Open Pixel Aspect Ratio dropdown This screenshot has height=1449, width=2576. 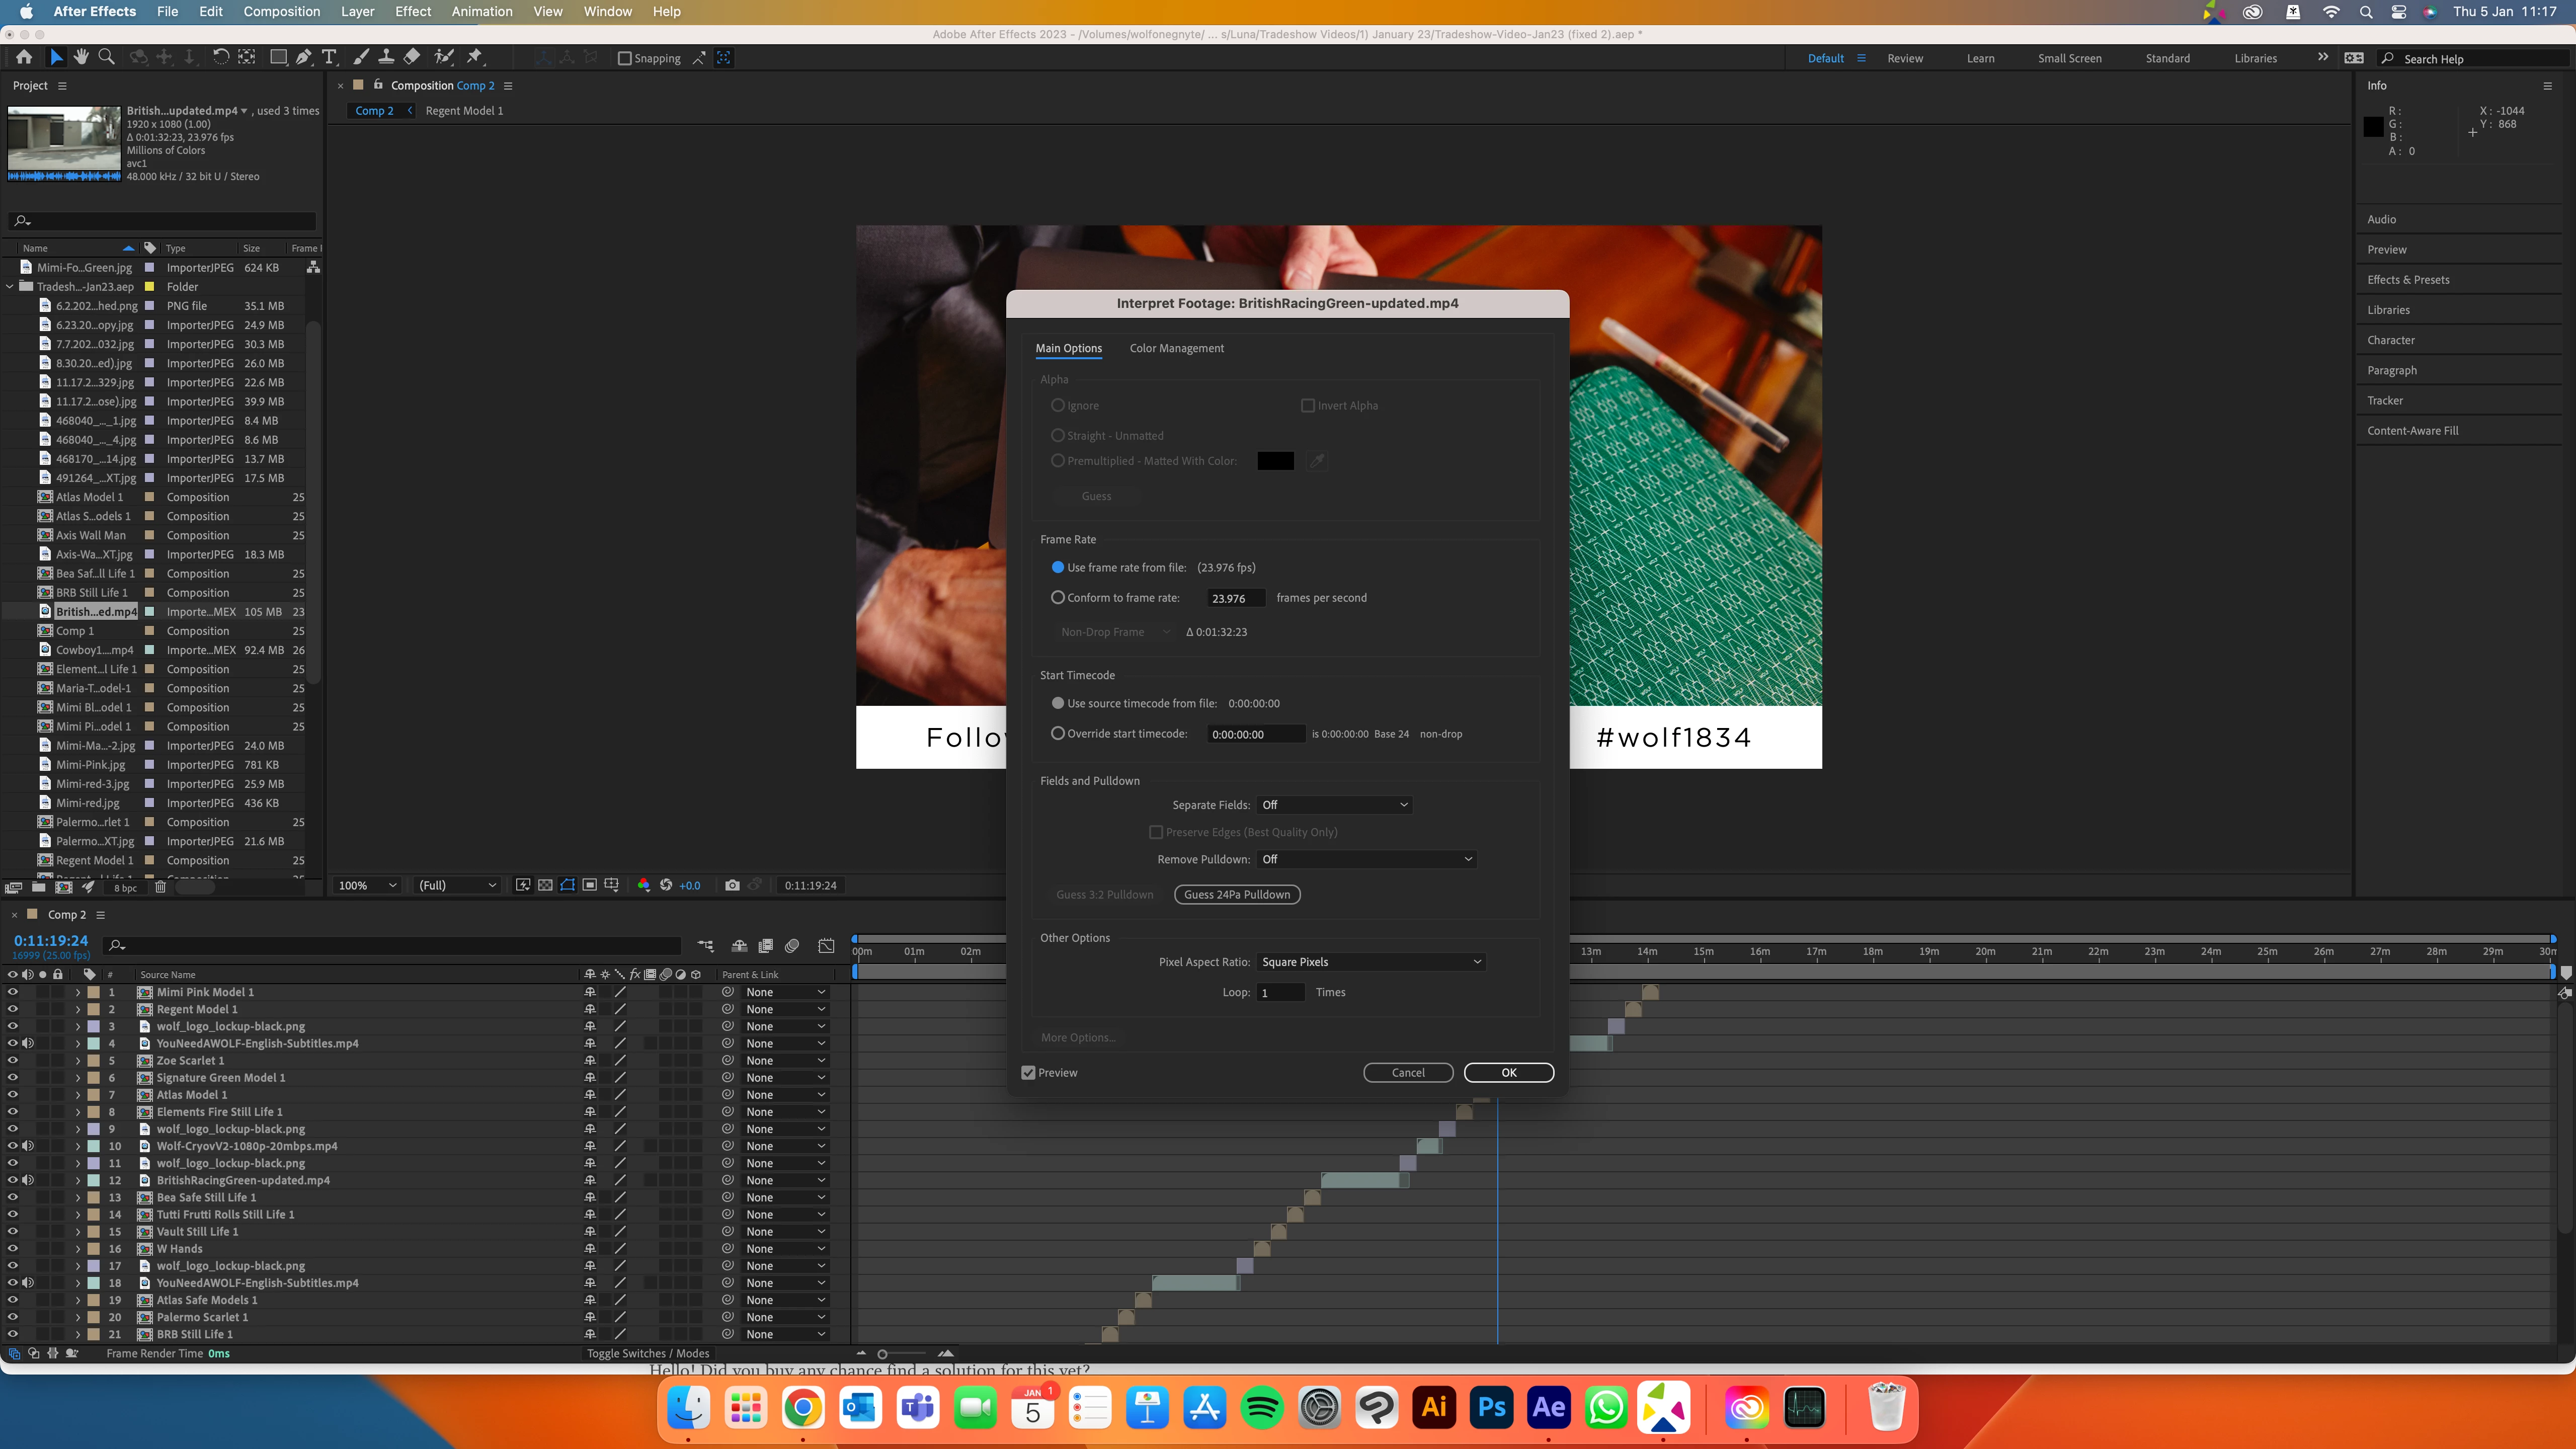(x=1370, y=962)
